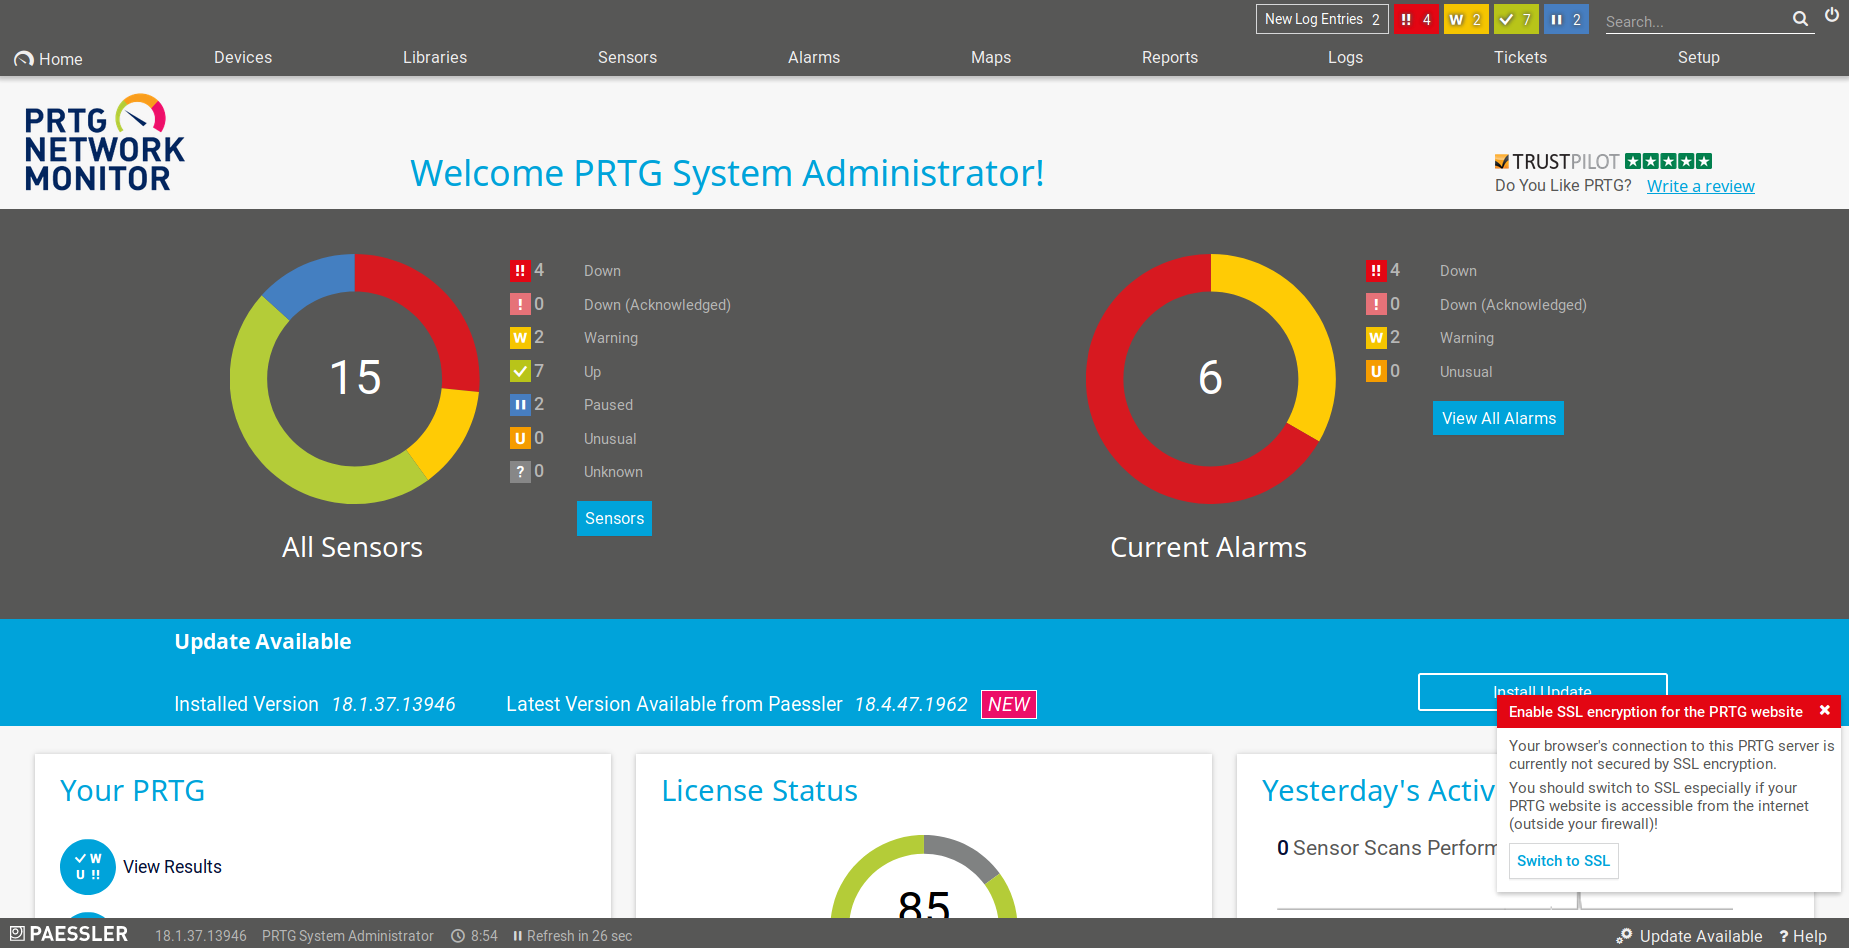This screenshot has height=948, width=1849.
Task: Click the View Results link
Action: click(x=172, y=867)
